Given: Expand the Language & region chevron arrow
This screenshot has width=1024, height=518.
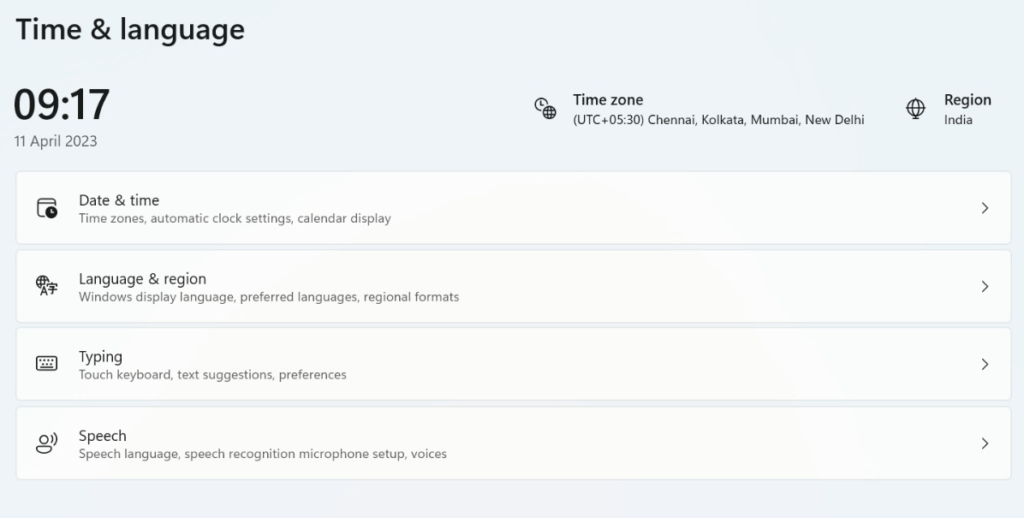Looking at the screenshot, I should tap(984, 286).
